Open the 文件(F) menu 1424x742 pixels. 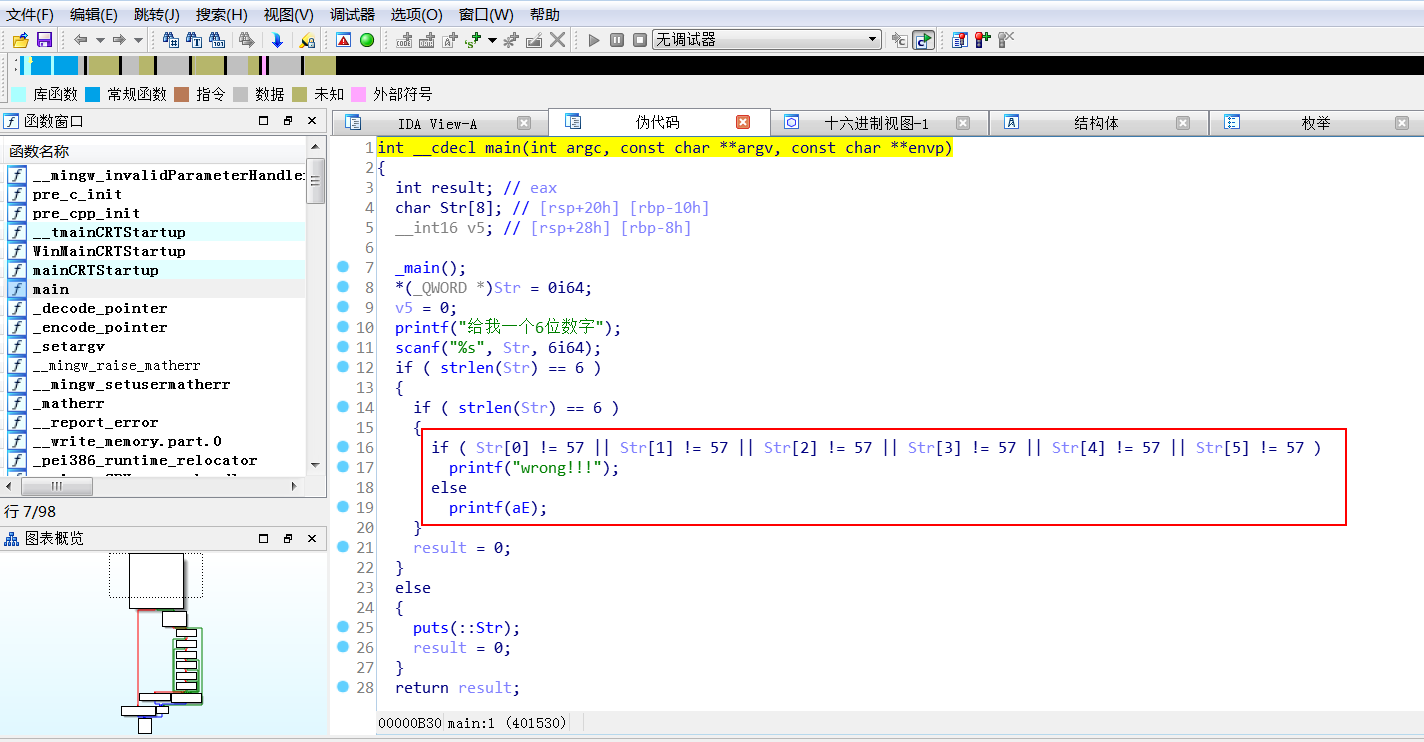point(30,14)
